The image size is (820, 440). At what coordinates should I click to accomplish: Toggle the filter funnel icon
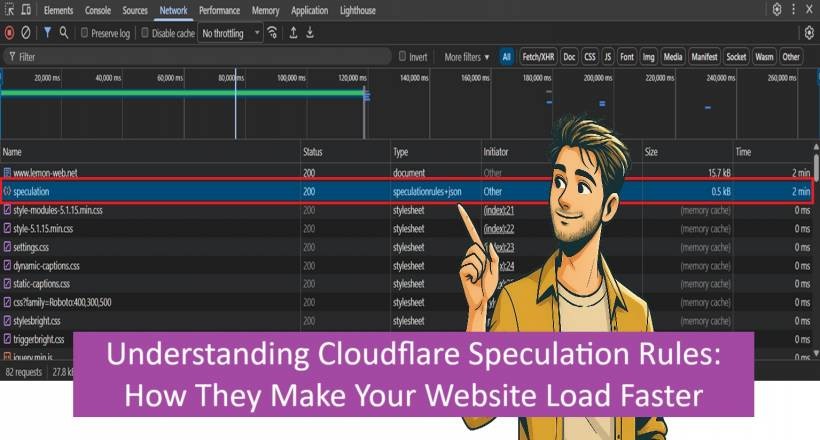coord(47,32)
